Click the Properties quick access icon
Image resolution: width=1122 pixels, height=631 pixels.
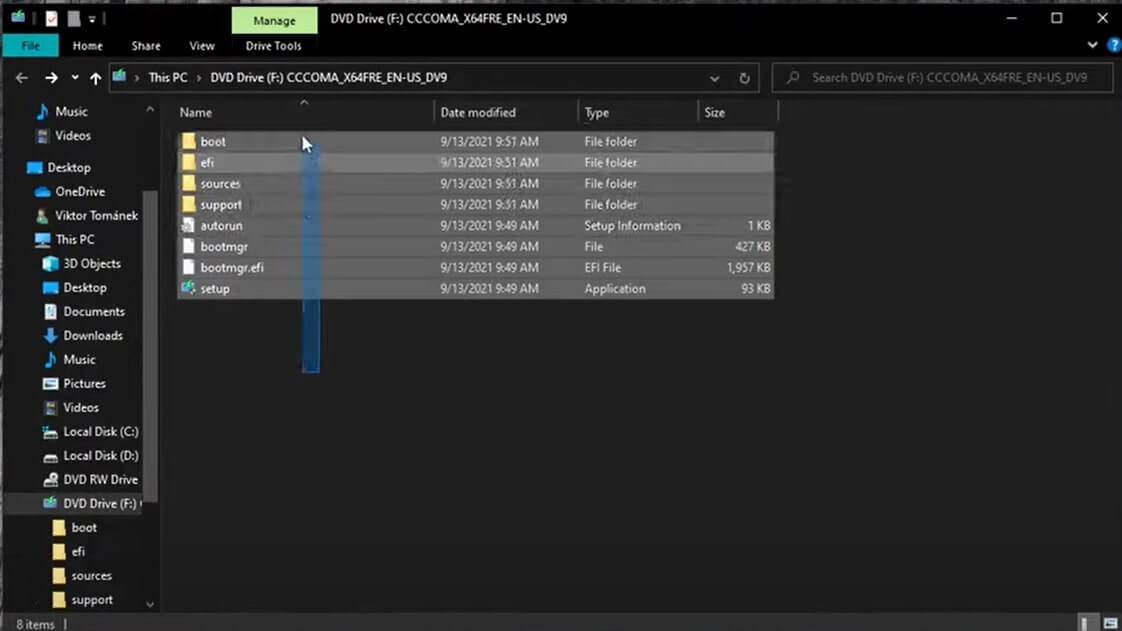tap(52, 19)
